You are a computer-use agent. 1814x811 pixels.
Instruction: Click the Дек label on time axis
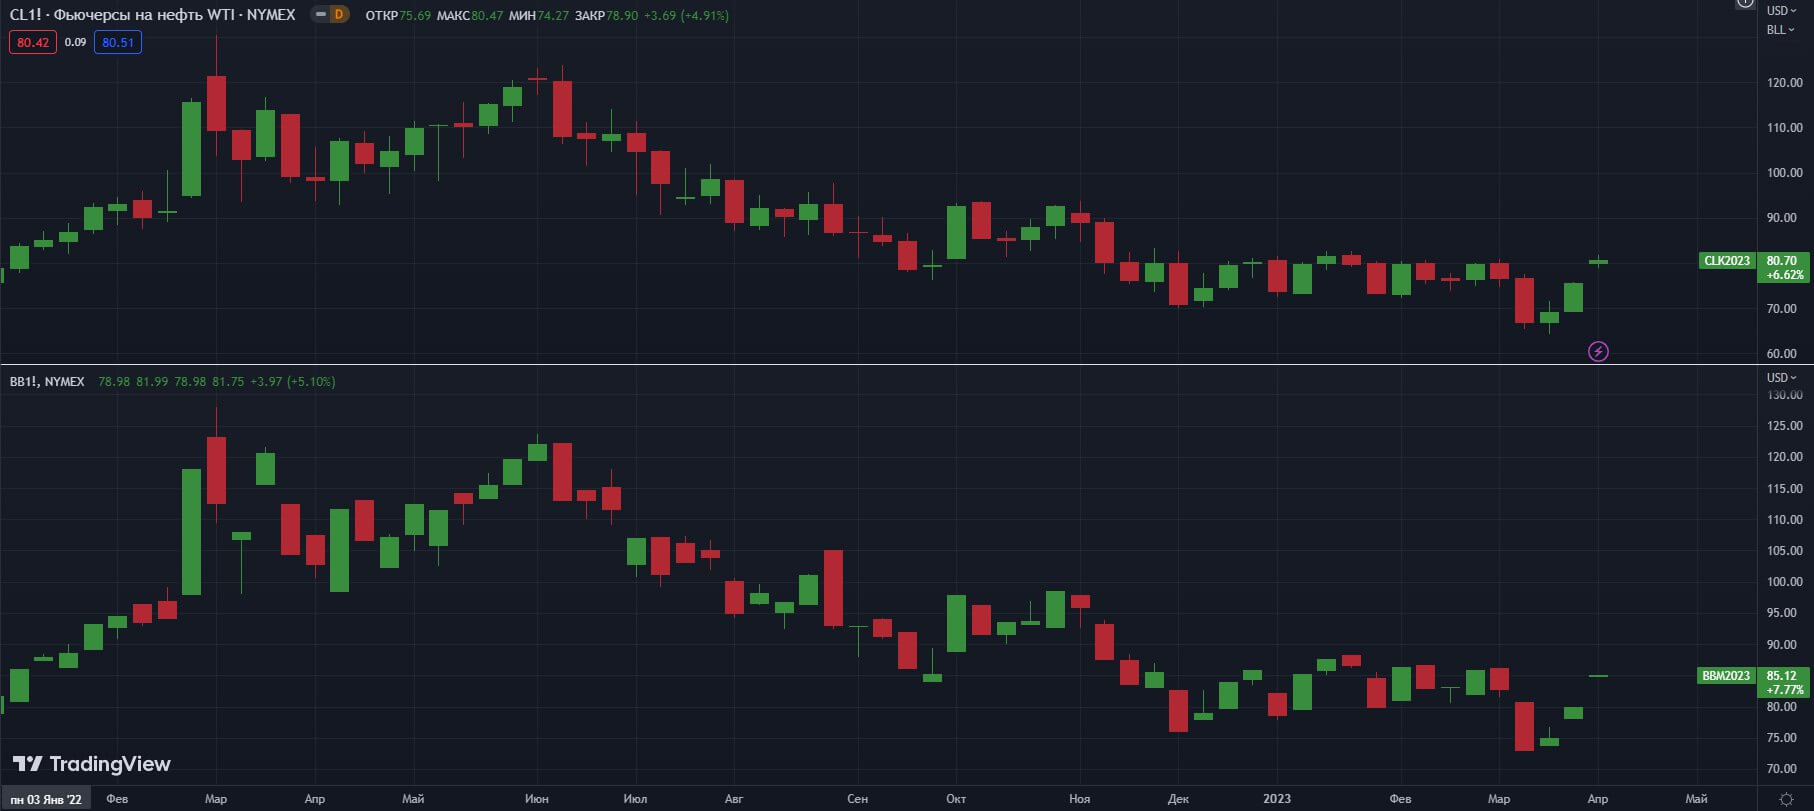(1178, 799)
